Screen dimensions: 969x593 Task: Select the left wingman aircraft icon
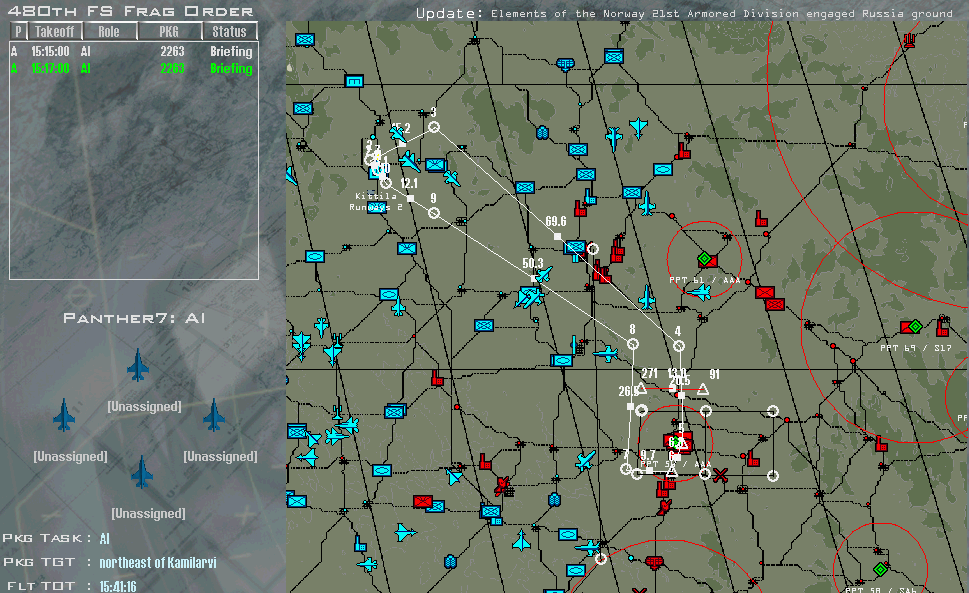[x=64, y=414]
